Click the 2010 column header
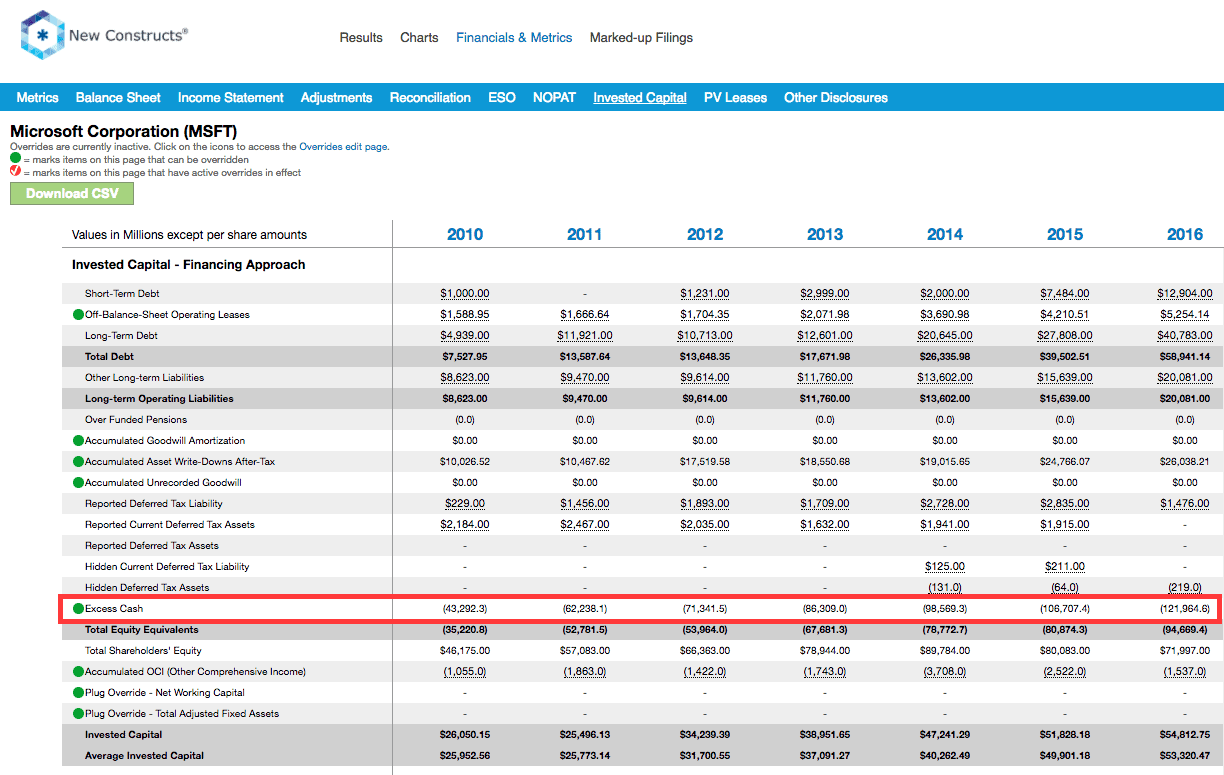The width and height of the screenshot is (1224, 775). 465,234
